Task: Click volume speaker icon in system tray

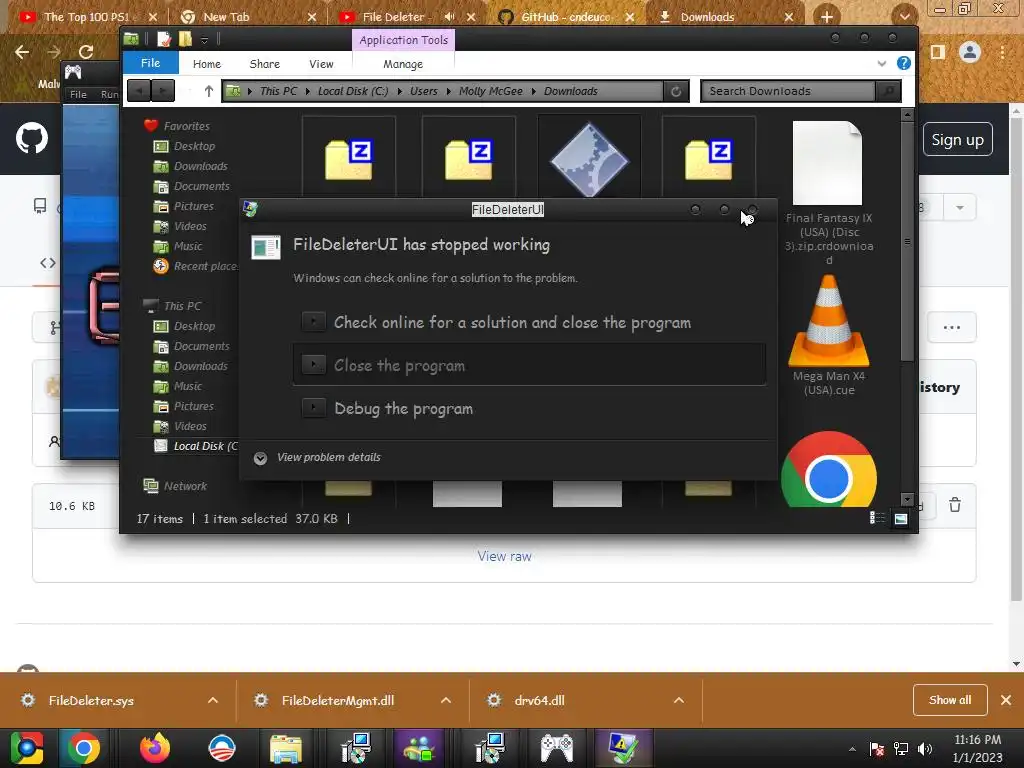Action: tap(925, 748)
